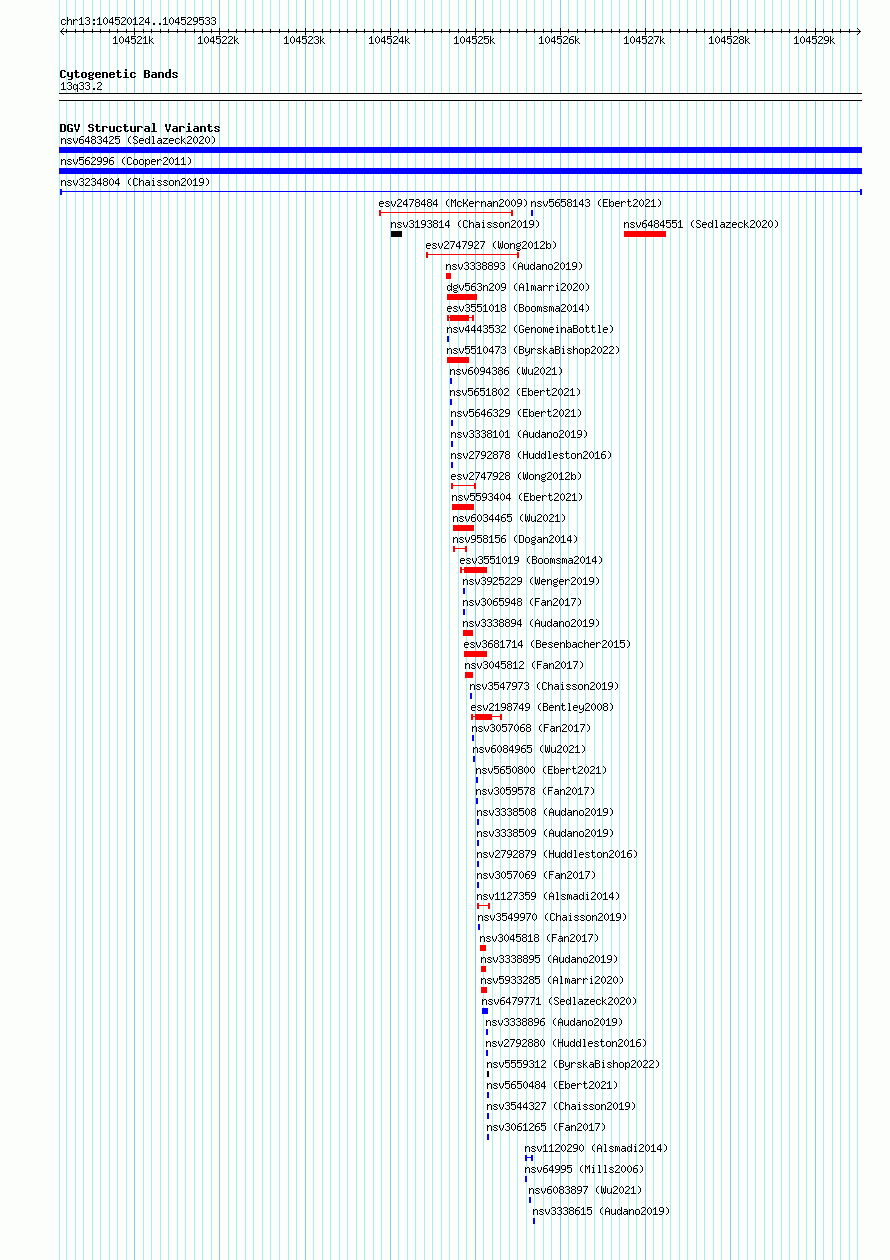Click the chr13:104520124..104529533 coordinates text
Viewport: 890px width, 1260px height.
pyautogui.click(x=138, y=21)
